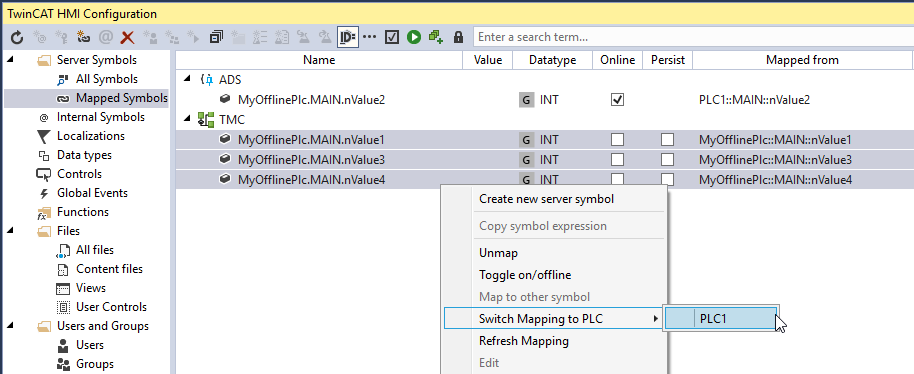Click the new internal symbol icon with @

pos(39,37)
